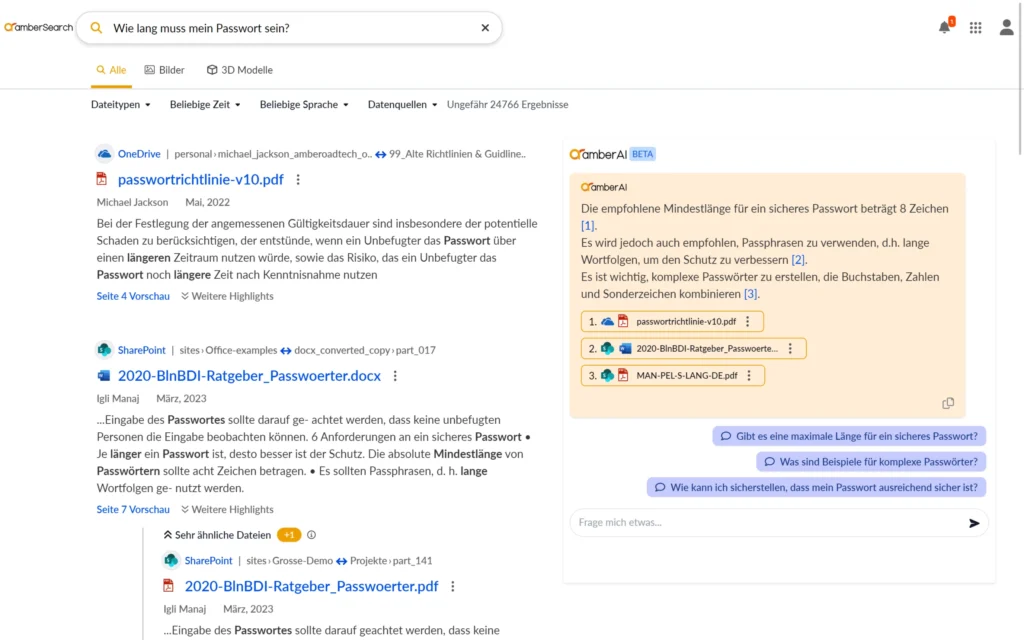Switch to the Bilder tab

pyautogui.click(x=165, y=70)
